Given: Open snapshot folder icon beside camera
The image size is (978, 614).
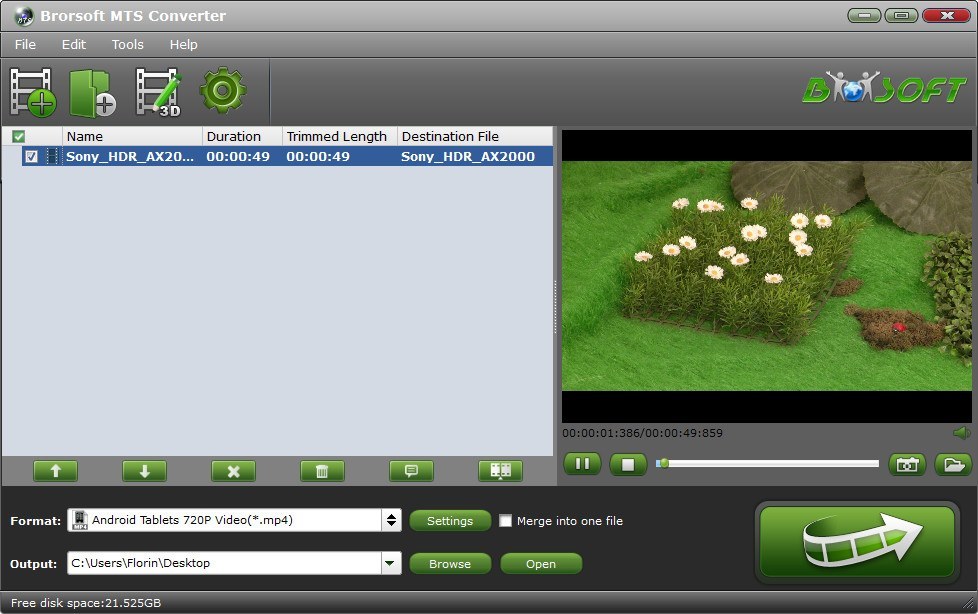Looking at the screenshot, I should 954,465.
